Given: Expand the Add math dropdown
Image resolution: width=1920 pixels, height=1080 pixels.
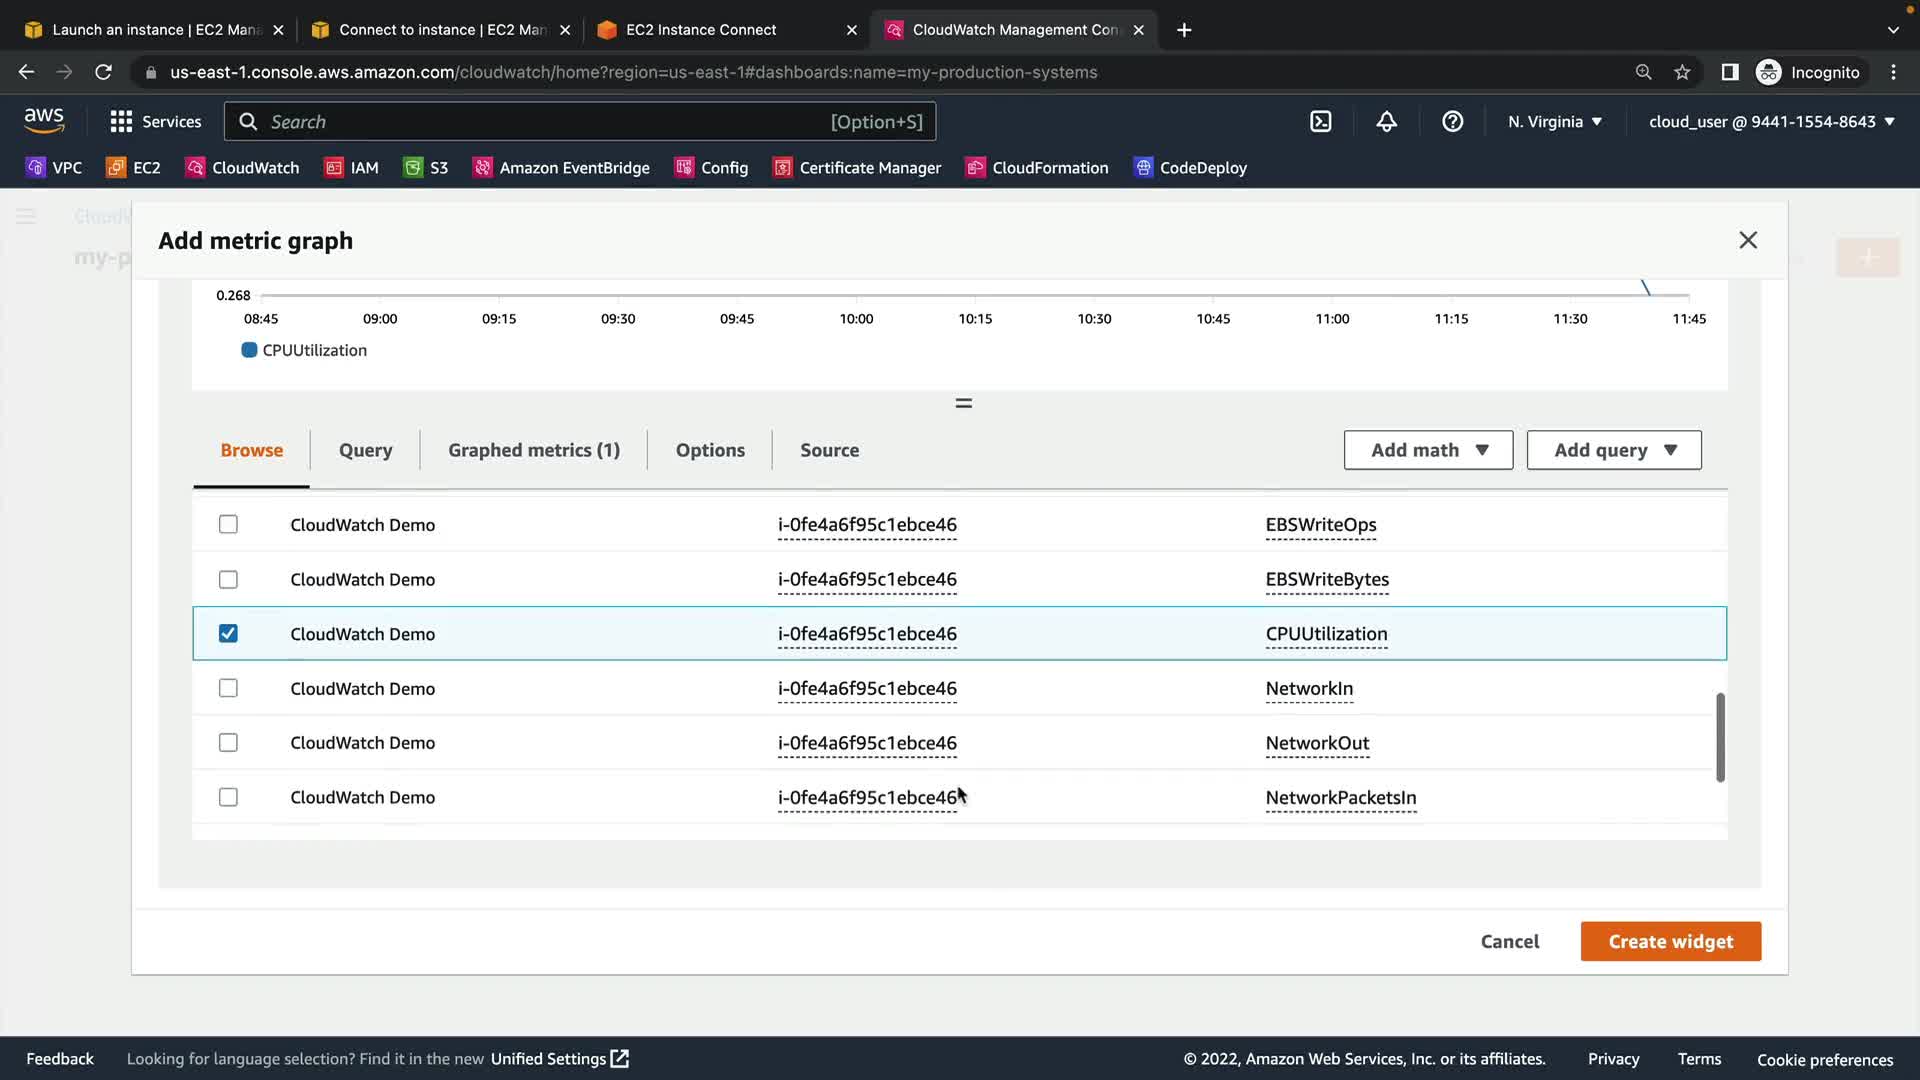Looking at the screenshot, I should (x=1428, y=450).
